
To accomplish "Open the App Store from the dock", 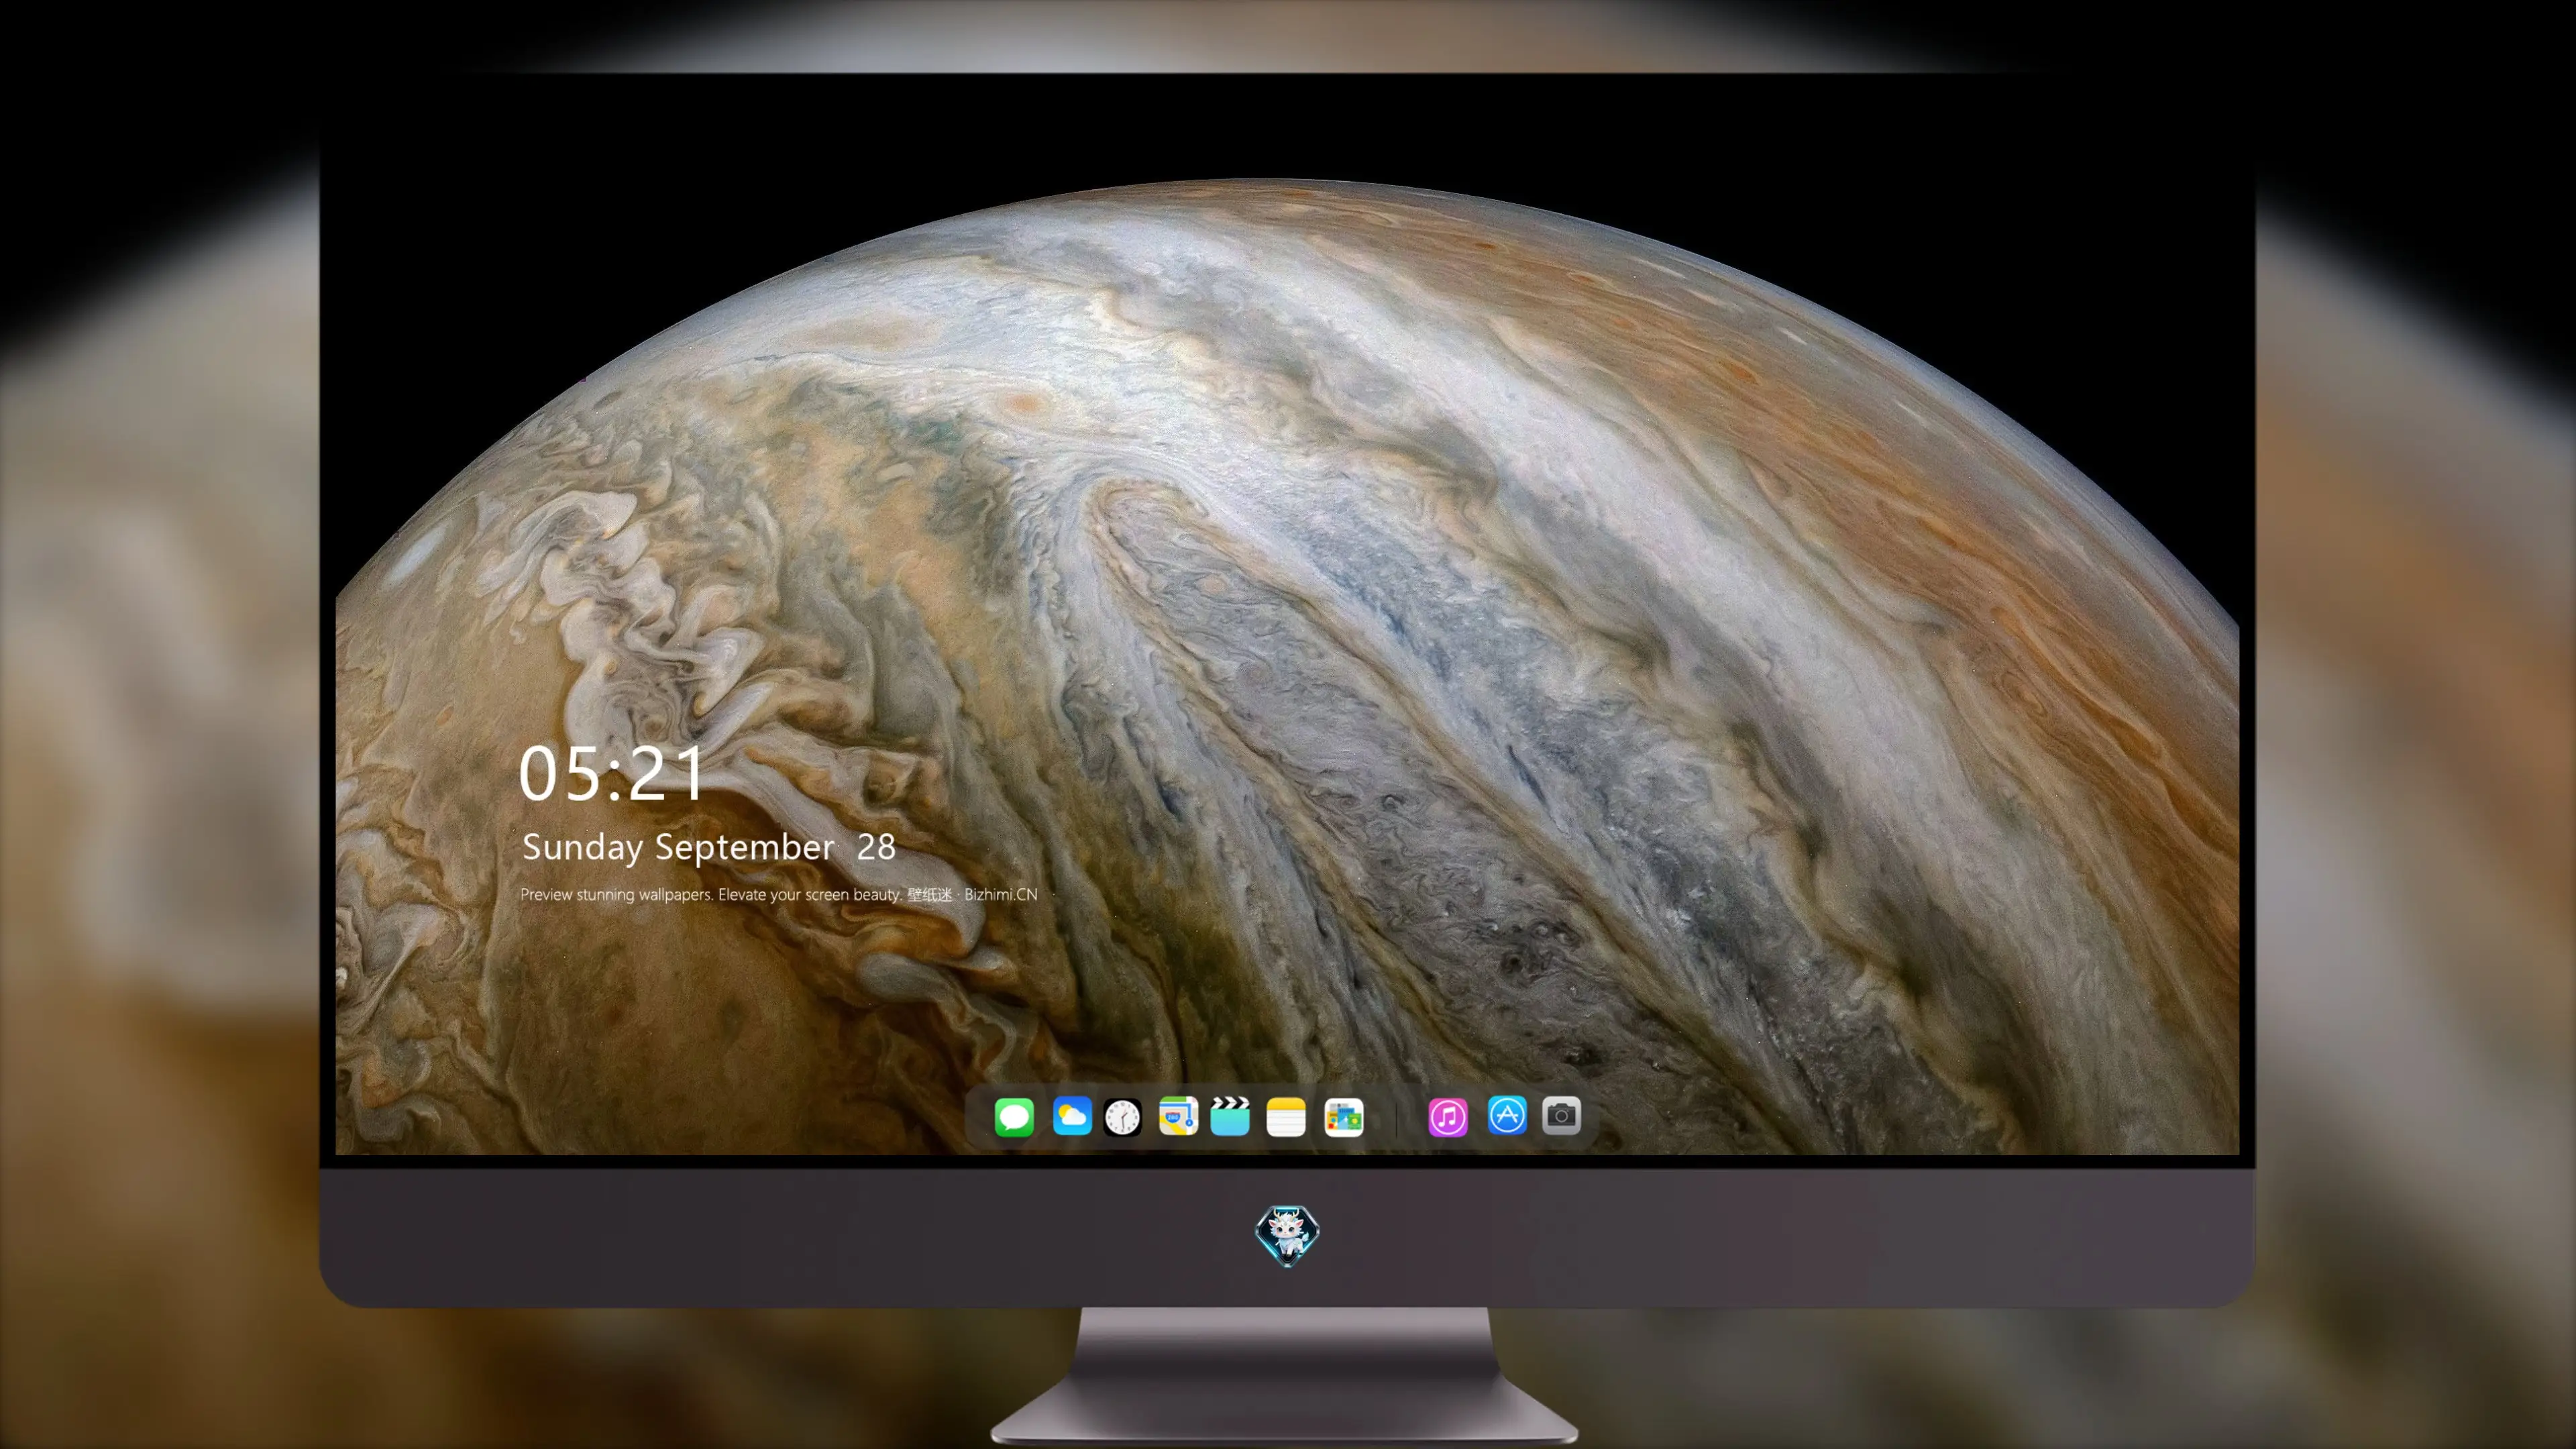I will point(1507,1115).
